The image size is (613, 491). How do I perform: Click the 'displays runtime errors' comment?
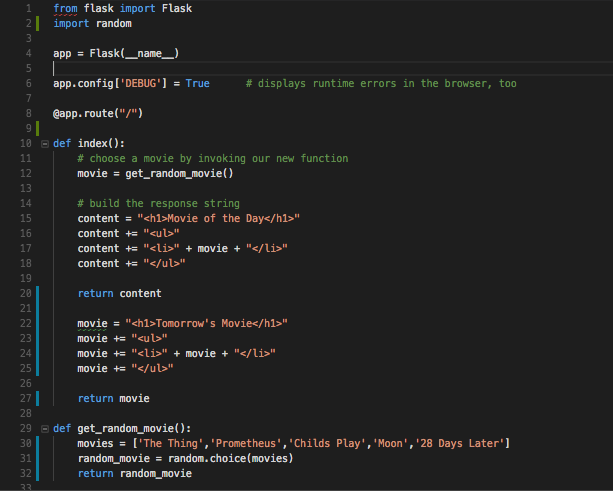tap(381, 83)
